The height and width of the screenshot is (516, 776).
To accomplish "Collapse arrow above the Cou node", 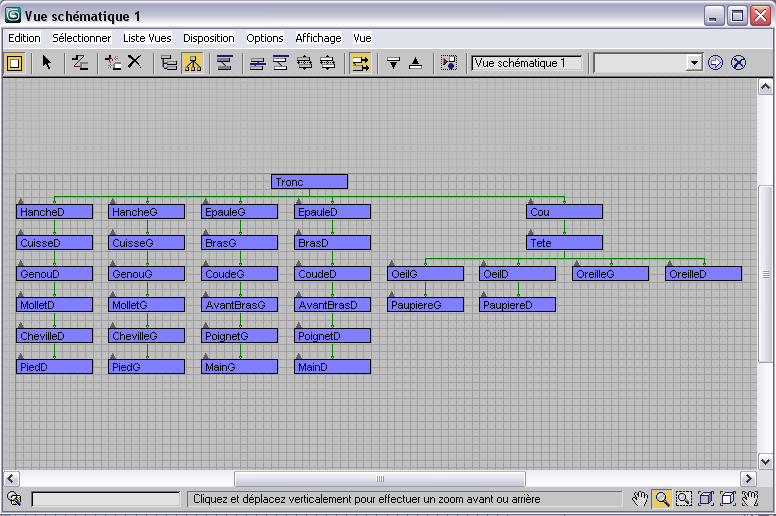I will pyautogui.click(x=531, y=201).
